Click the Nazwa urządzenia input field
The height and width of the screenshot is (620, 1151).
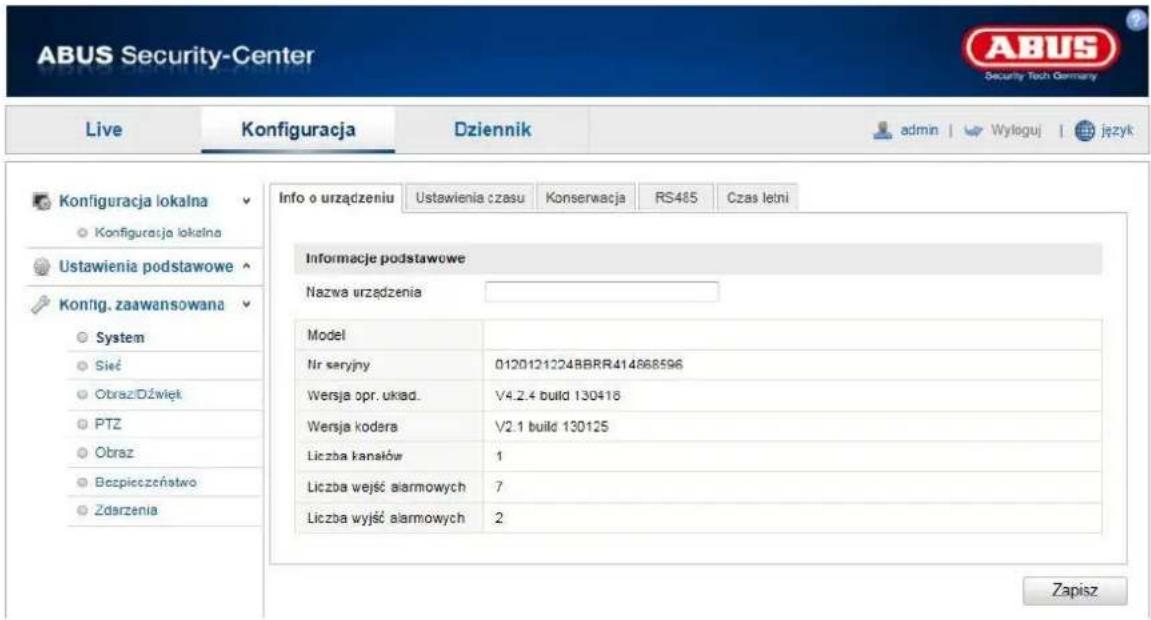[x=601, y=292]
